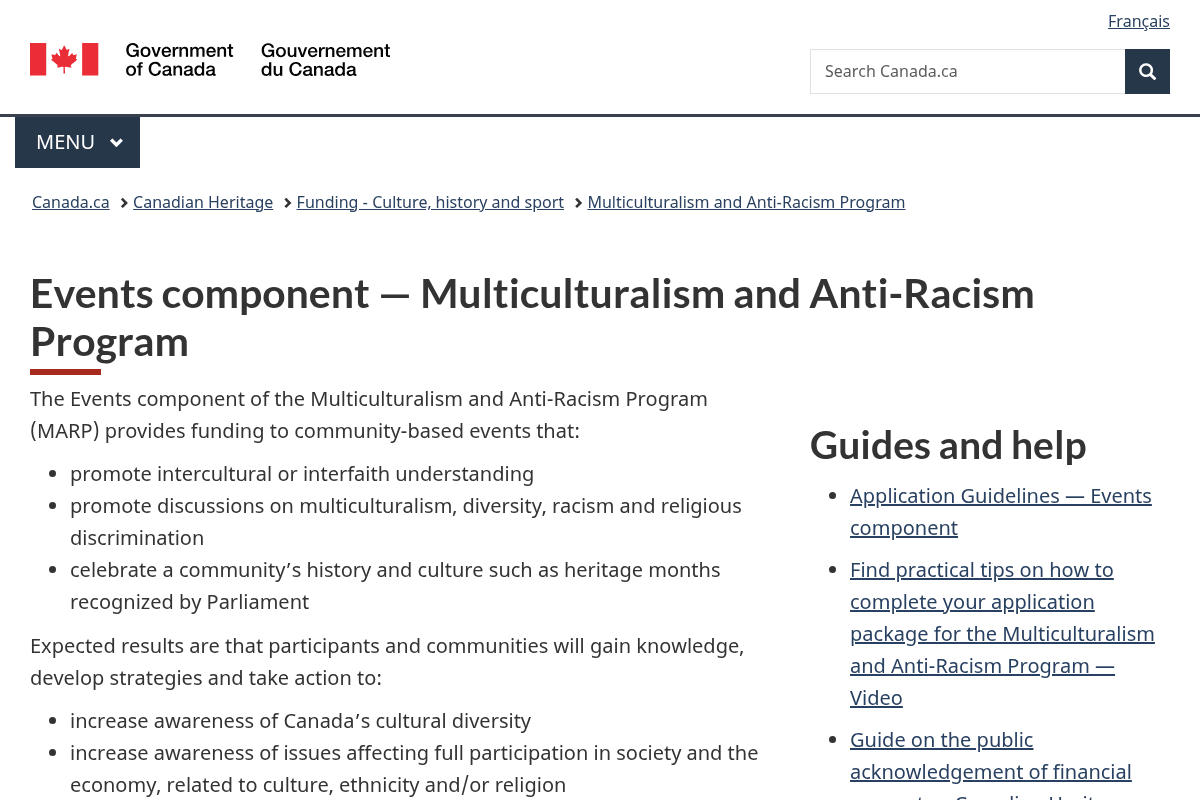Click the Gouvernement du Canada wordmark text
The image size is (1200, 800).
tap(326, 60)
